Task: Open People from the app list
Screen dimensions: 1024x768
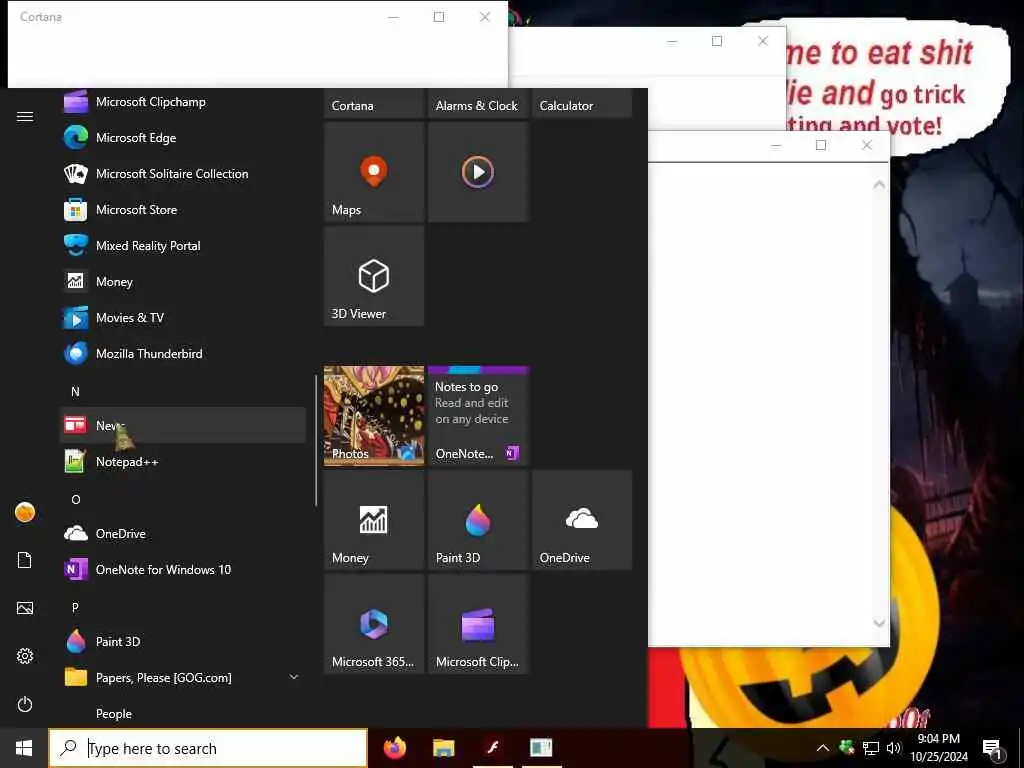Action: 183,713
